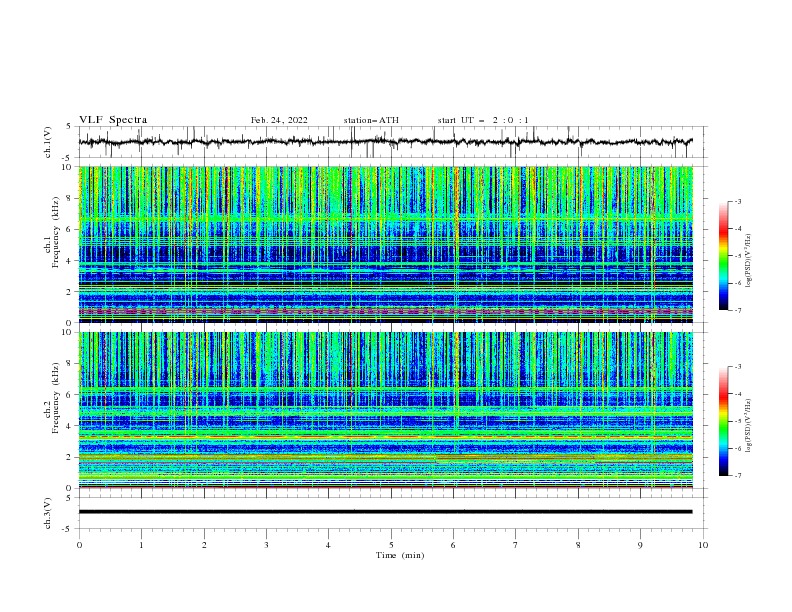This screenshot has height=612, width=792.
Task: Click the 9 minute mark on time axis
Action: pos(640,545)
